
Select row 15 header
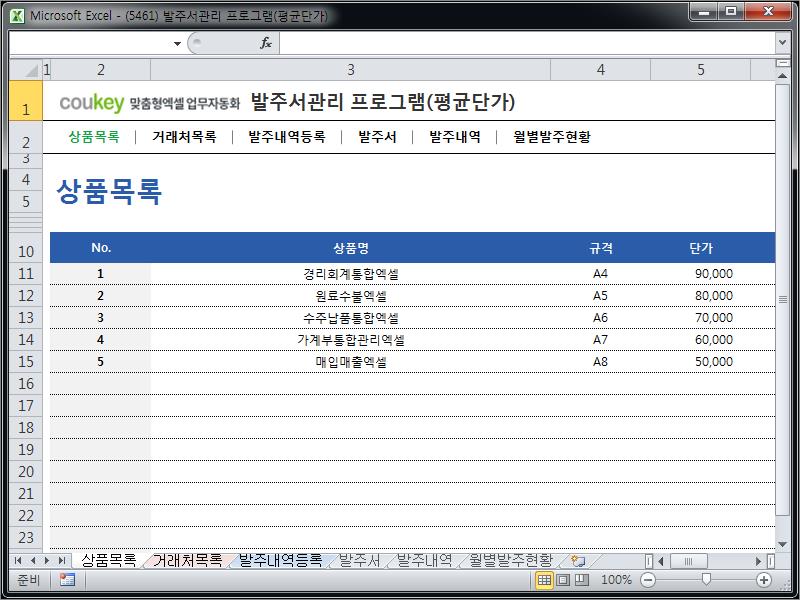click(x=26, y=362)
